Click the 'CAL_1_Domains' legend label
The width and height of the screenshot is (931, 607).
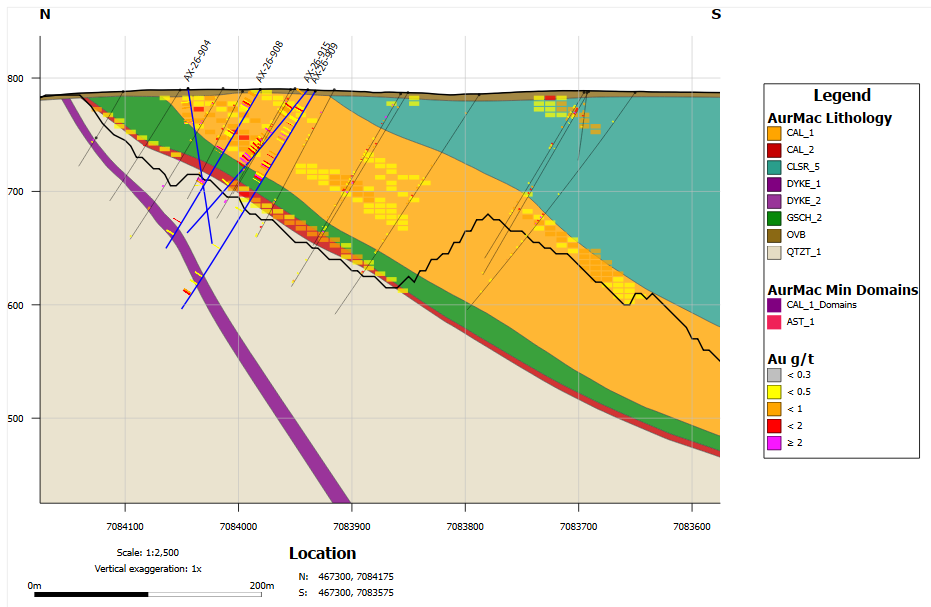pos(822,305)
